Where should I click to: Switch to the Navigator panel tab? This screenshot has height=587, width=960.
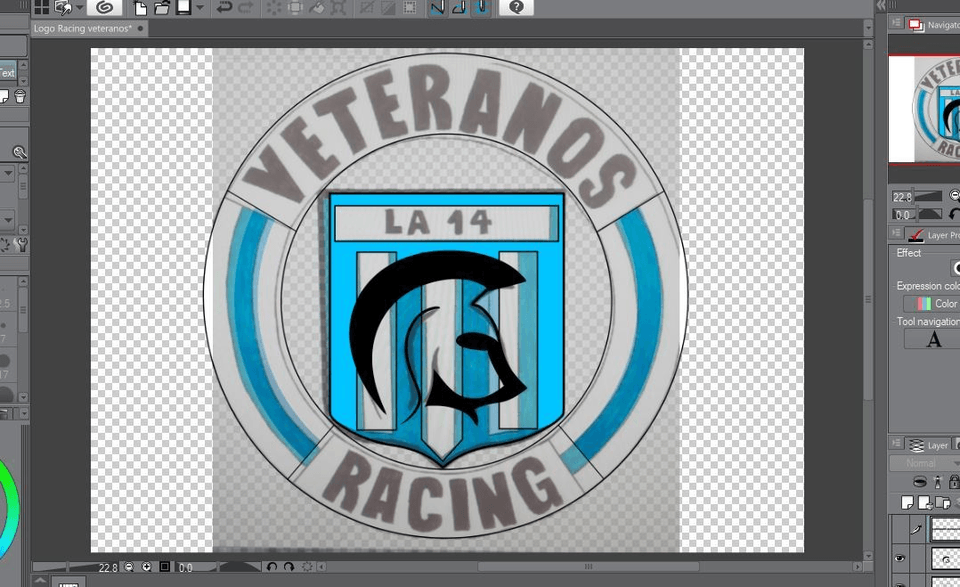coord(935,25)
